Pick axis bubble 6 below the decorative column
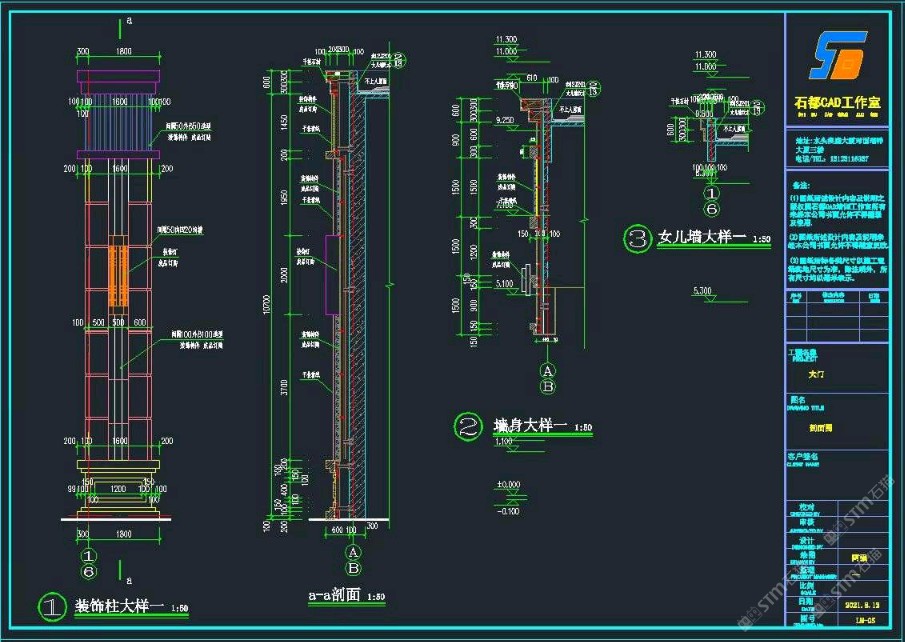 (x=88, y=570)
